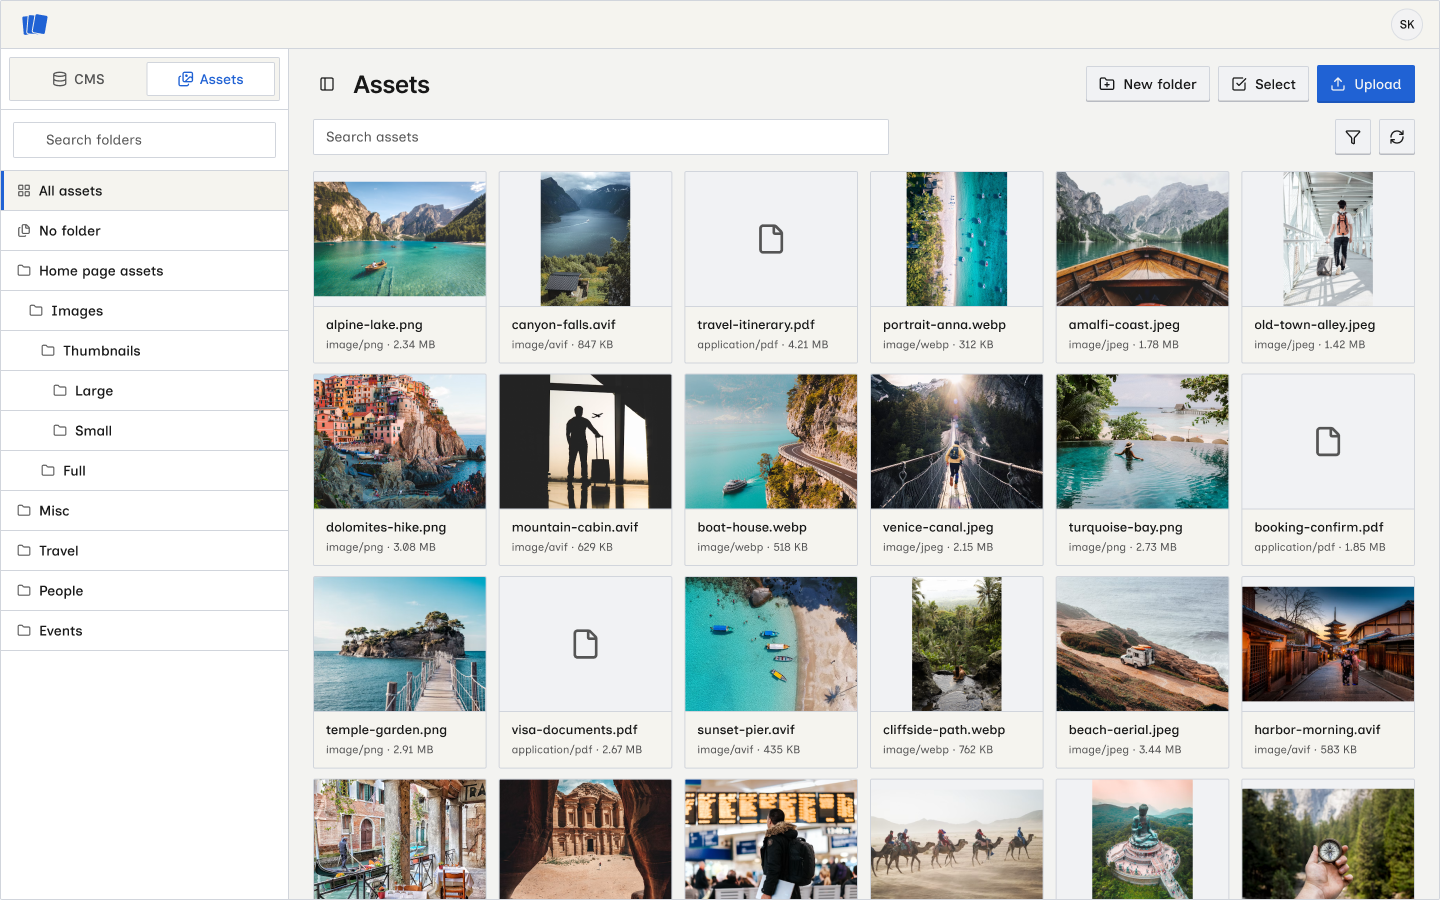Open the amalfi-coast.jpeg thumbnail
The image size is (1440, 900).
(1142, 239)
